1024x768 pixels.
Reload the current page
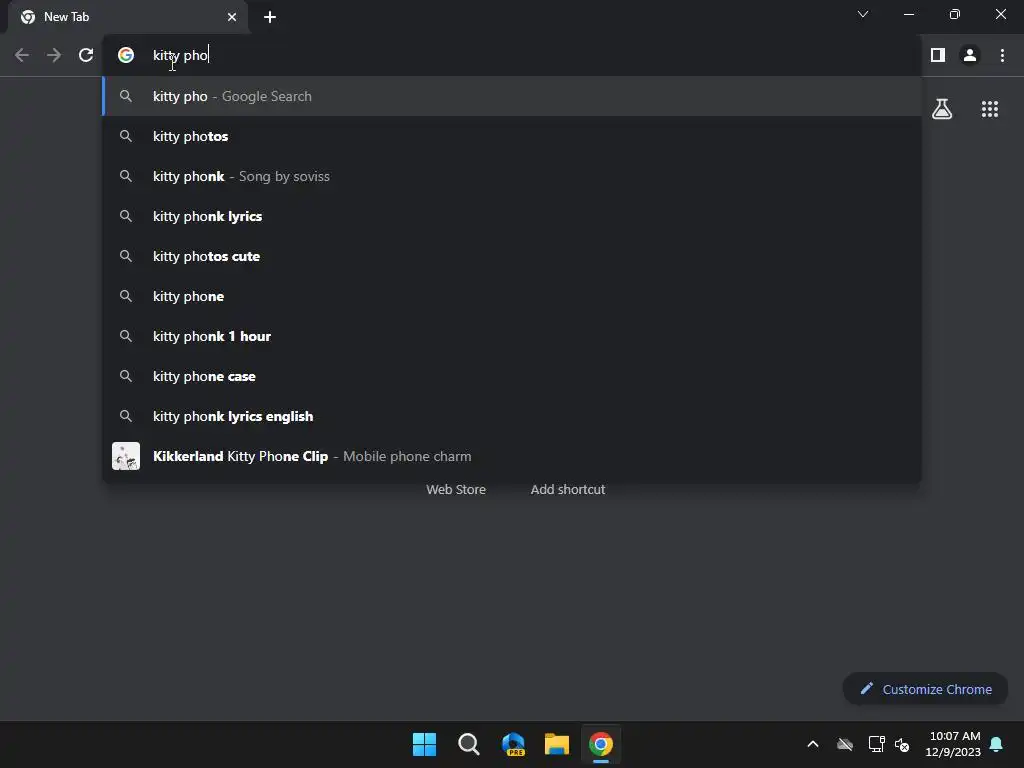(x=86, y=56)
